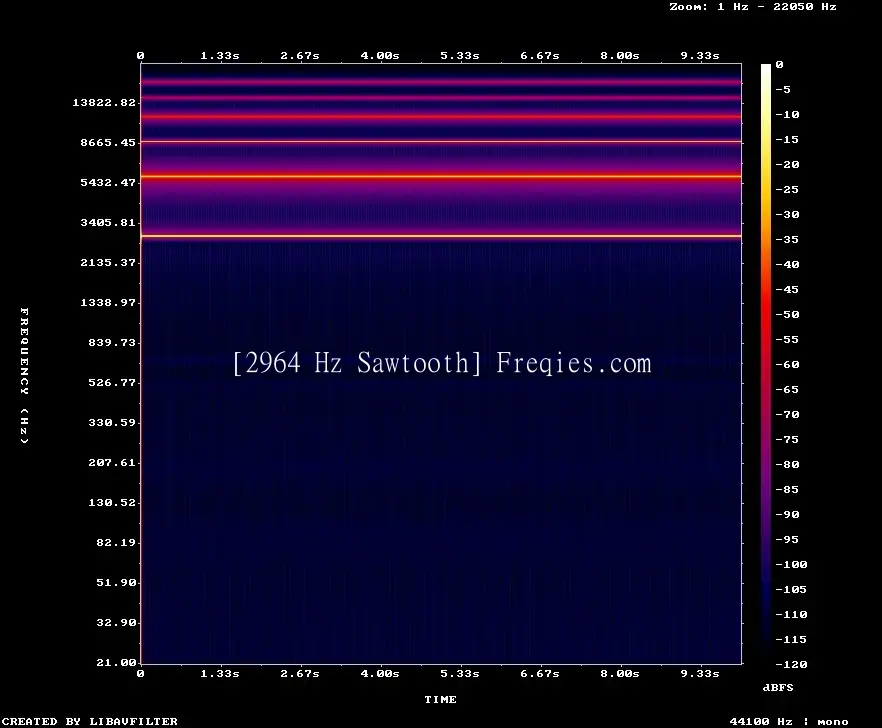Click the -100 value on the dBFS scale
882x728 pixels.
pyautogui.click(x=791, y=564)
